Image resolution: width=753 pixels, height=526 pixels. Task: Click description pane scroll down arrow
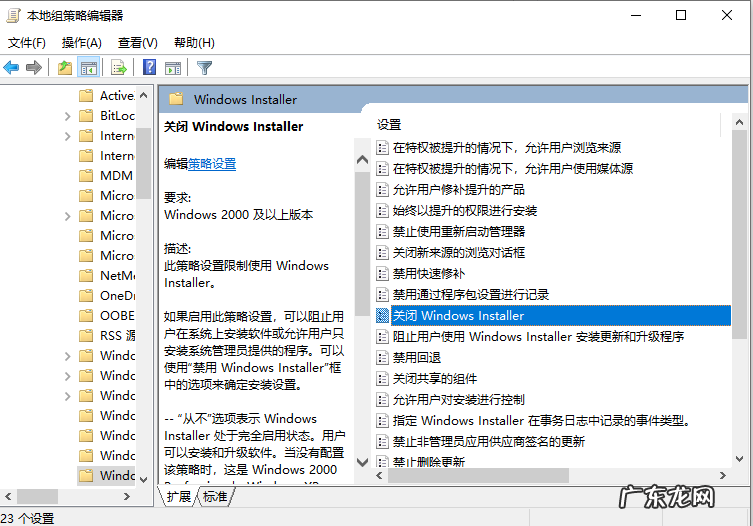coord(363,462)
